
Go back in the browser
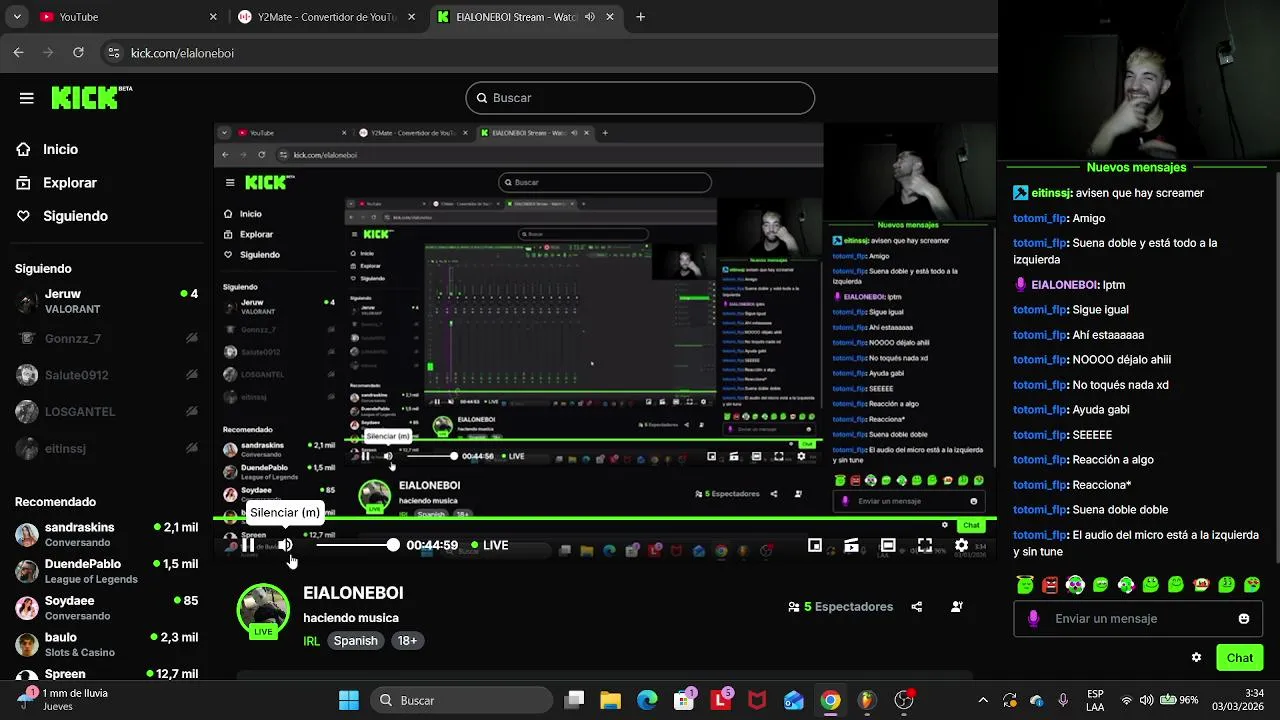[18, 53]
